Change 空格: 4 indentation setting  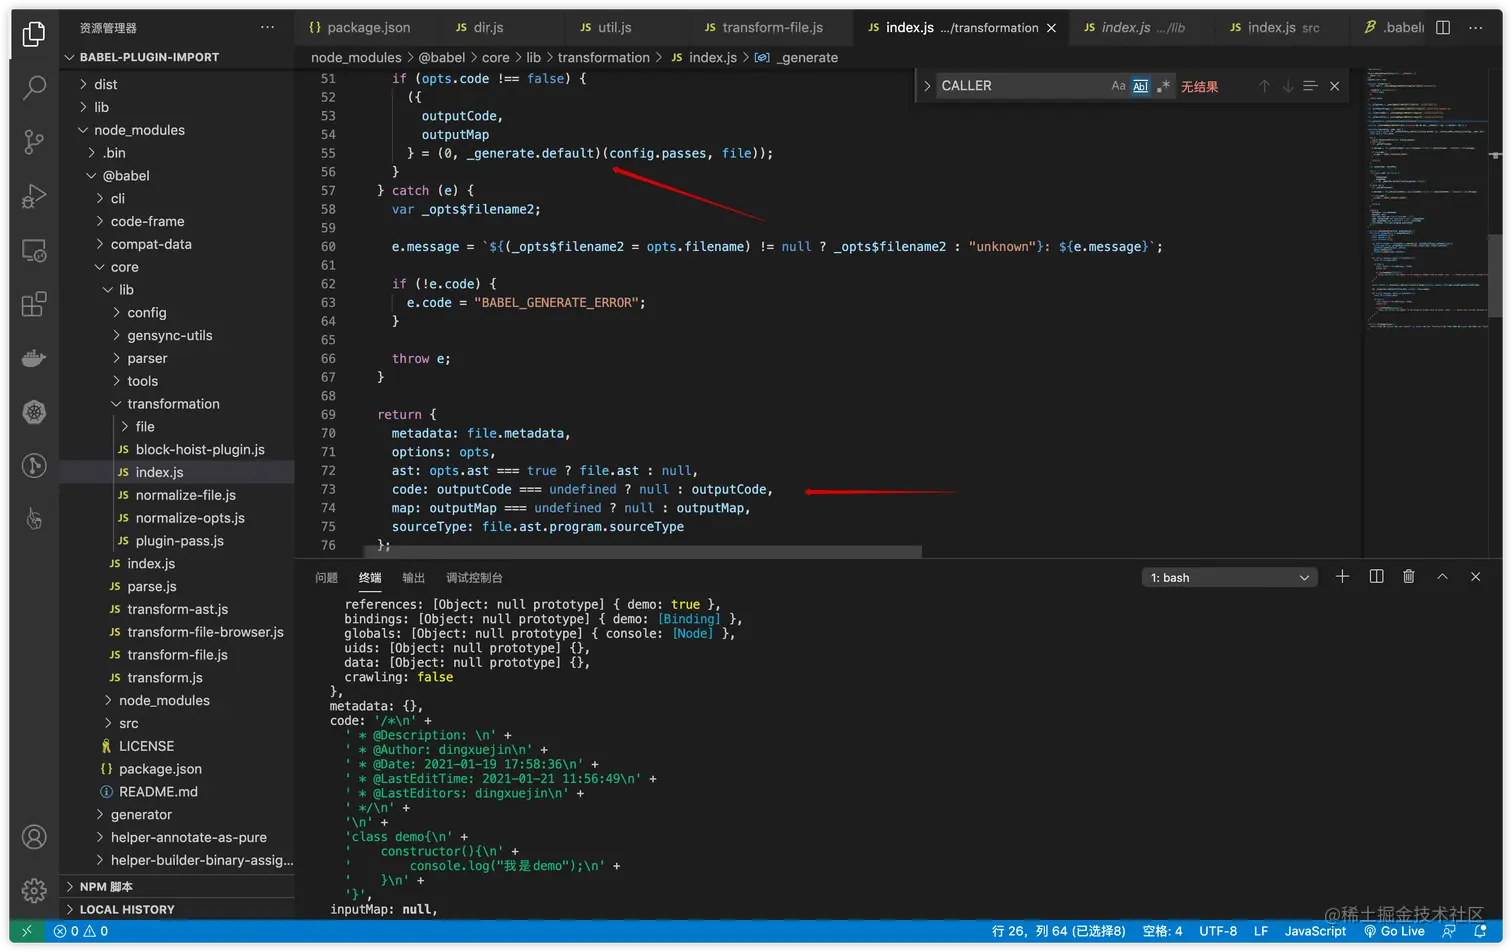[1162, 931]
